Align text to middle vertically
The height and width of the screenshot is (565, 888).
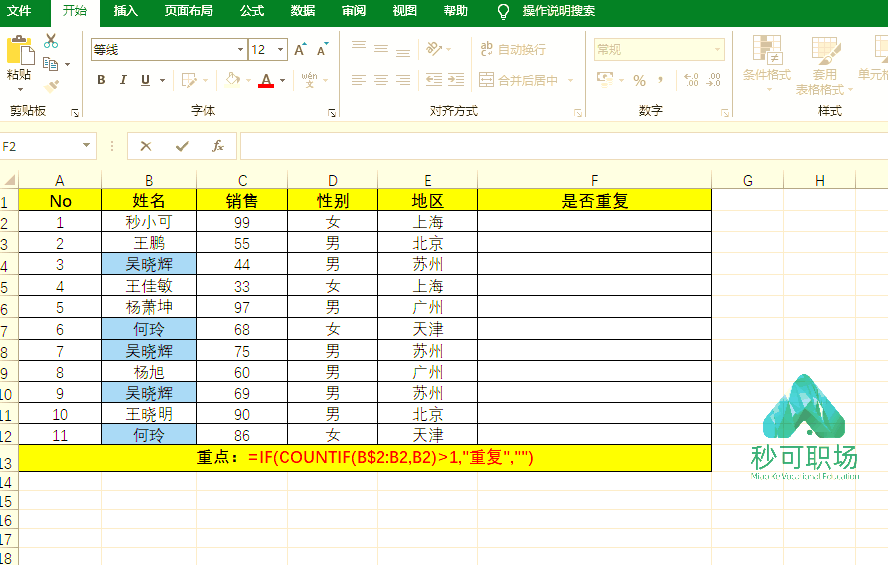pyautogui.click(x=381, y=49)
